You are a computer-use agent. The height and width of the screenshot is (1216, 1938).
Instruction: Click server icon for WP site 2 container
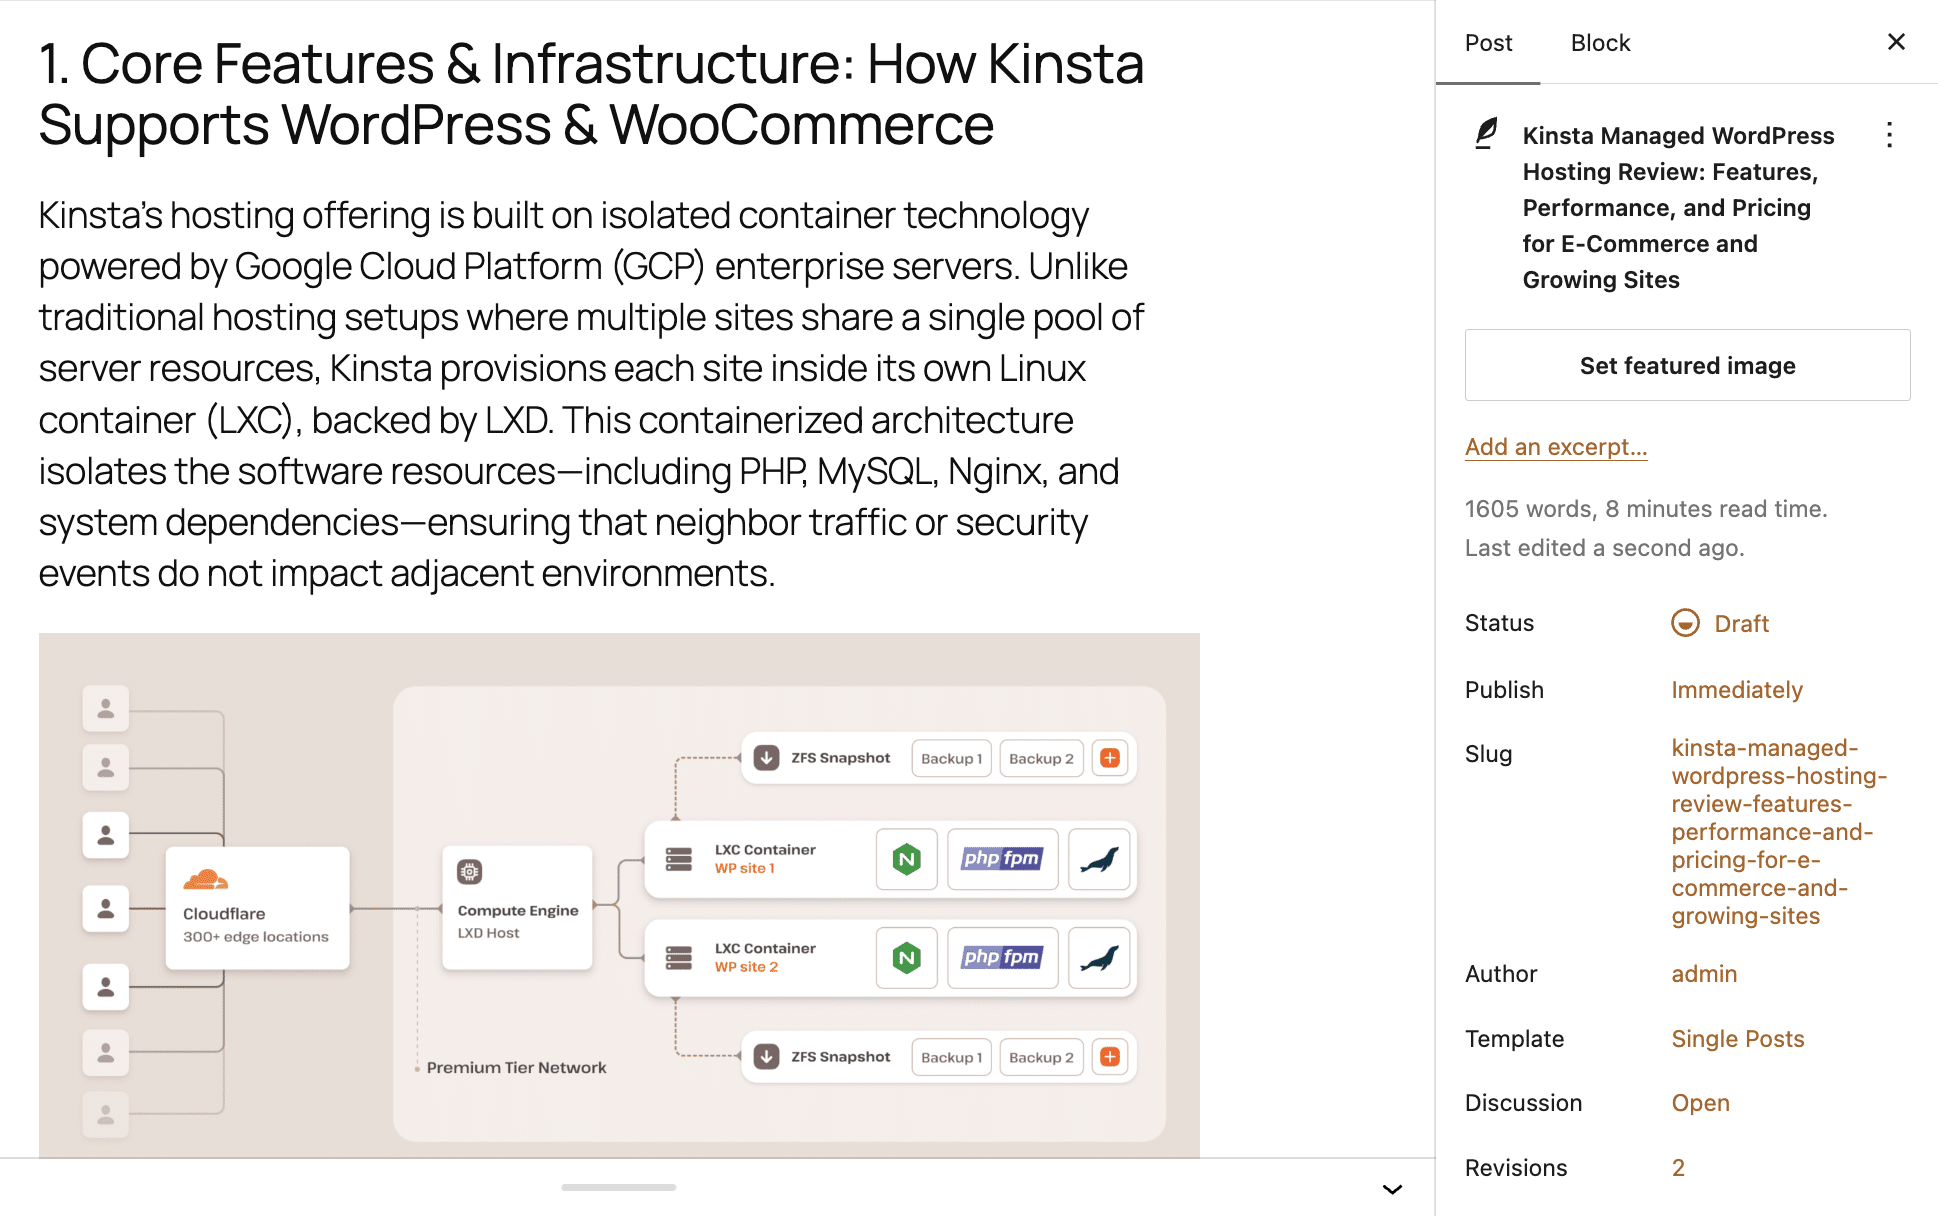[679, 958]
